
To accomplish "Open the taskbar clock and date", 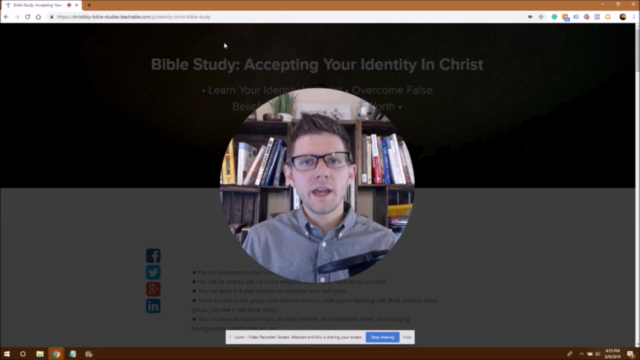I will tap(612, 354).
